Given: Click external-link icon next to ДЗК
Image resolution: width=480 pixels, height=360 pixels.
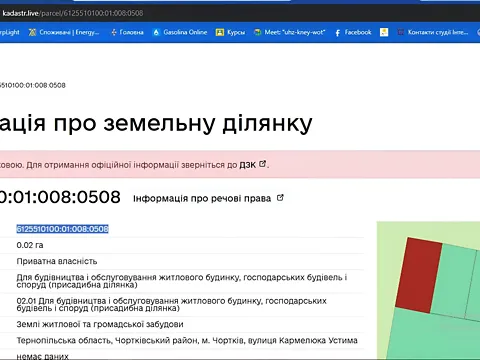Looking at the screenshot, I should pyautogui.click(x=263, y=164).
